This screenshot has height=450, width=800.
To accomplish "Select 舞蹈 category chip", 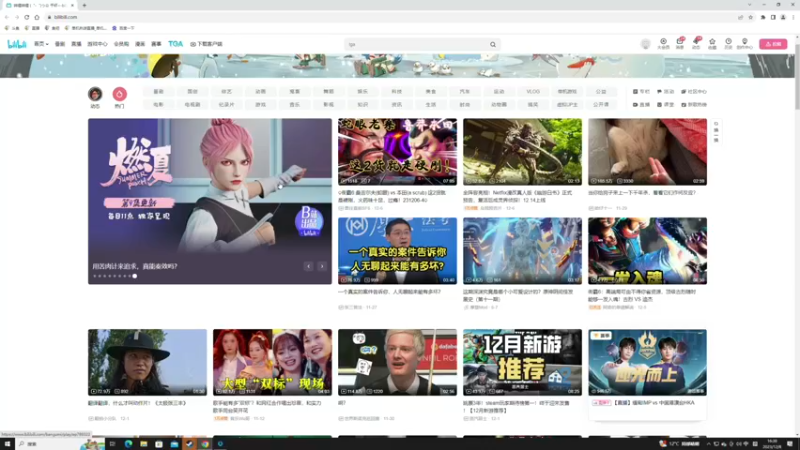I will [329, 91].
